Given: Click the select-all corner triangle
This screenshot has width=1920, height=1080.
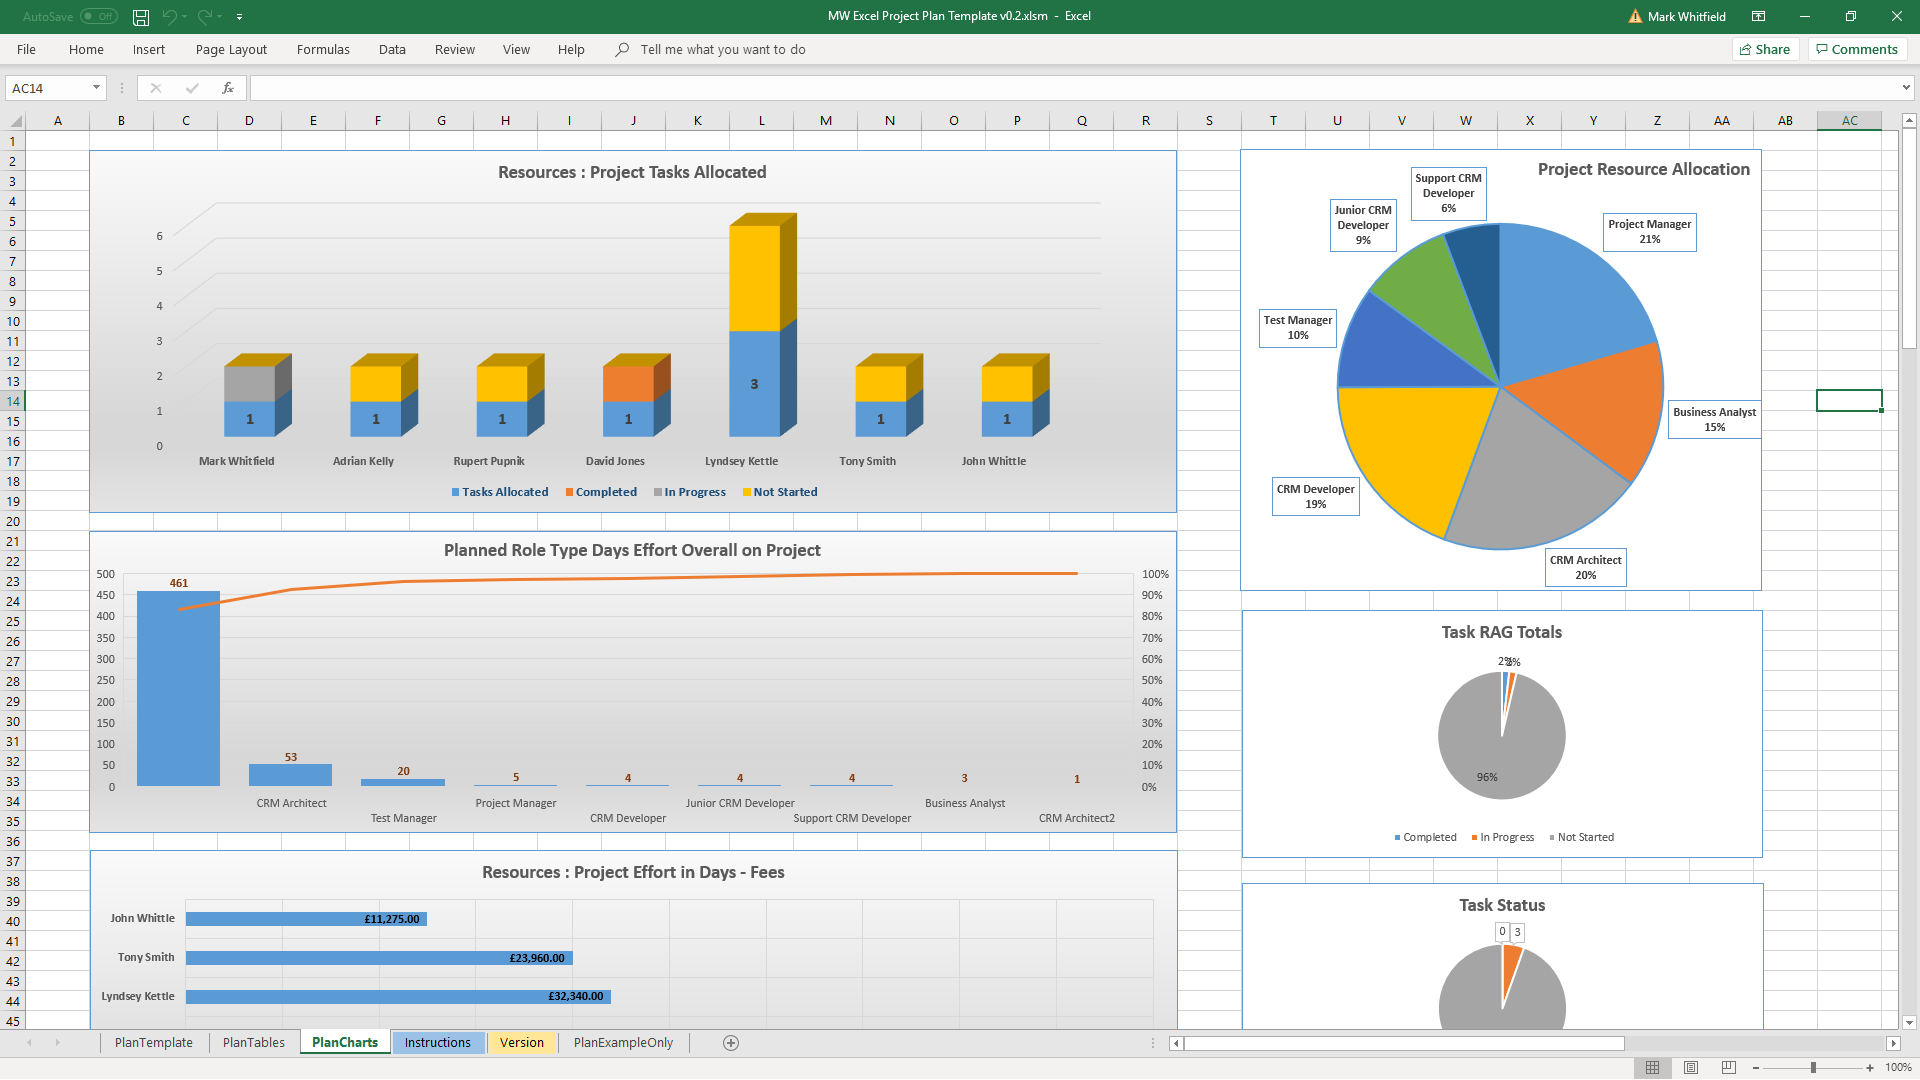Looking at the screenshot, I should 15,121.
